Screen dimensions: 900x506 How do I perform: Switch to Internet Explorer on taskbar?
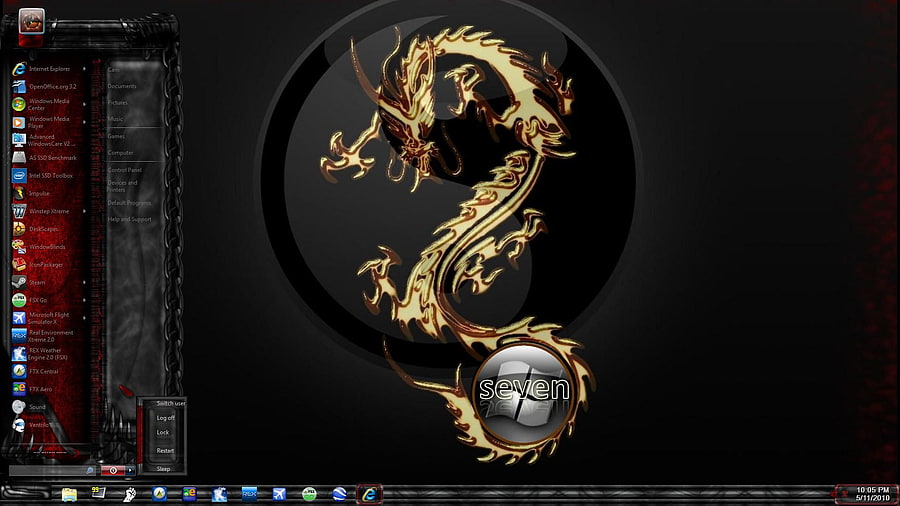368,494
